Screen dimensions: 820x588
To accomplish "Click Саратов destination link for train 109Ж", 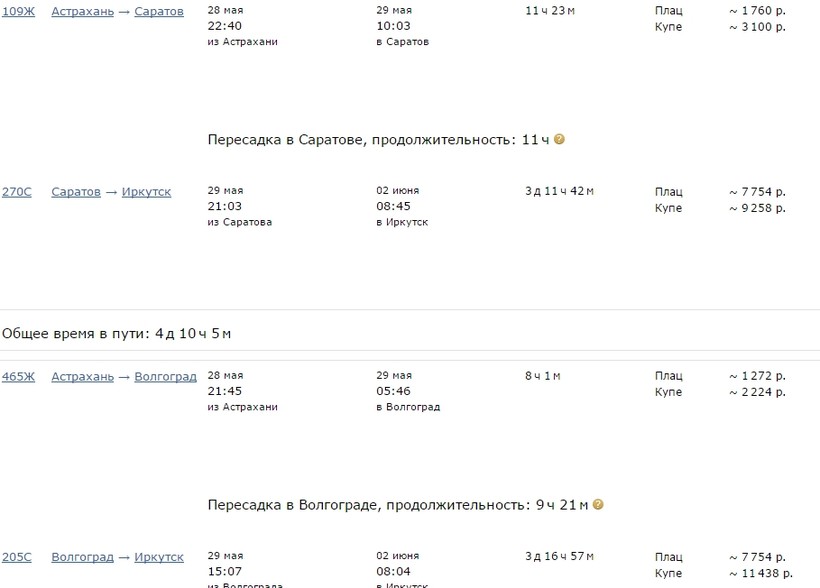I will [x=159, y=11].
